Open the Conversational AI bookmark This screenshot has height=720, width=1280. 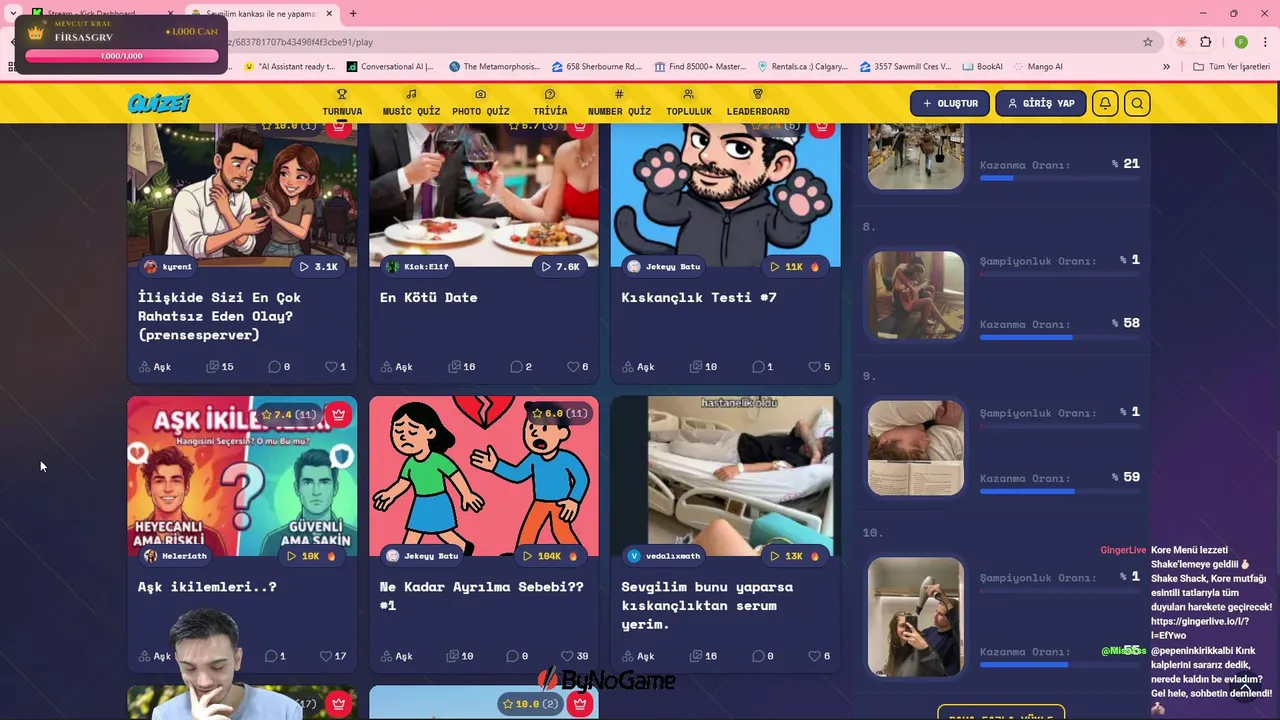click(390, 66)
